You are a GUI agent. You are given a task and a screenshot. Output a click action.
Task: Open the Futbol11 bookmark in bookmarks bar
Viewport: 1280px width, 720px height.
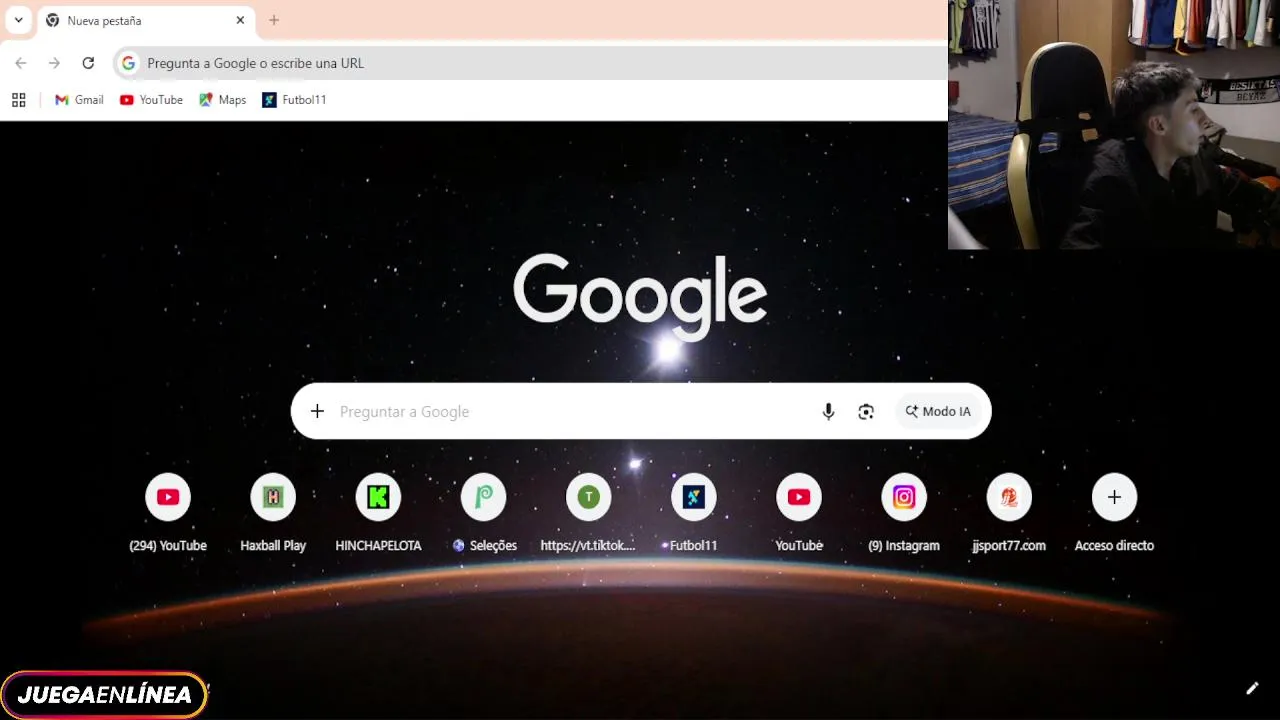pyautogui.click(x=294, y=100)
